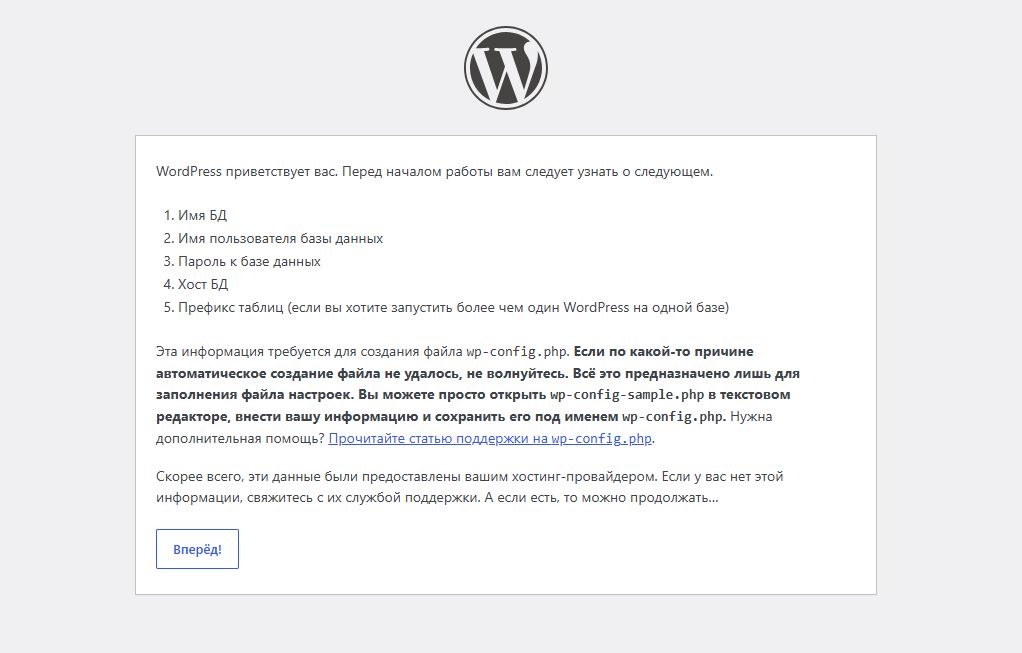Click the wp-config-sample.php filename text
Viewport: 1022px width, 653px height.
(627, 395)
